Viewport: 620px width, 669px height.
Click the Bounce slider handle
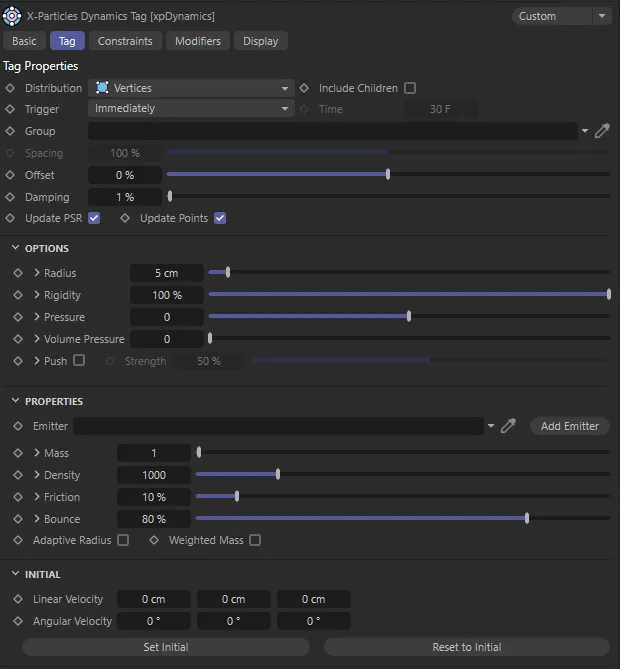click(x=527, y=519)
